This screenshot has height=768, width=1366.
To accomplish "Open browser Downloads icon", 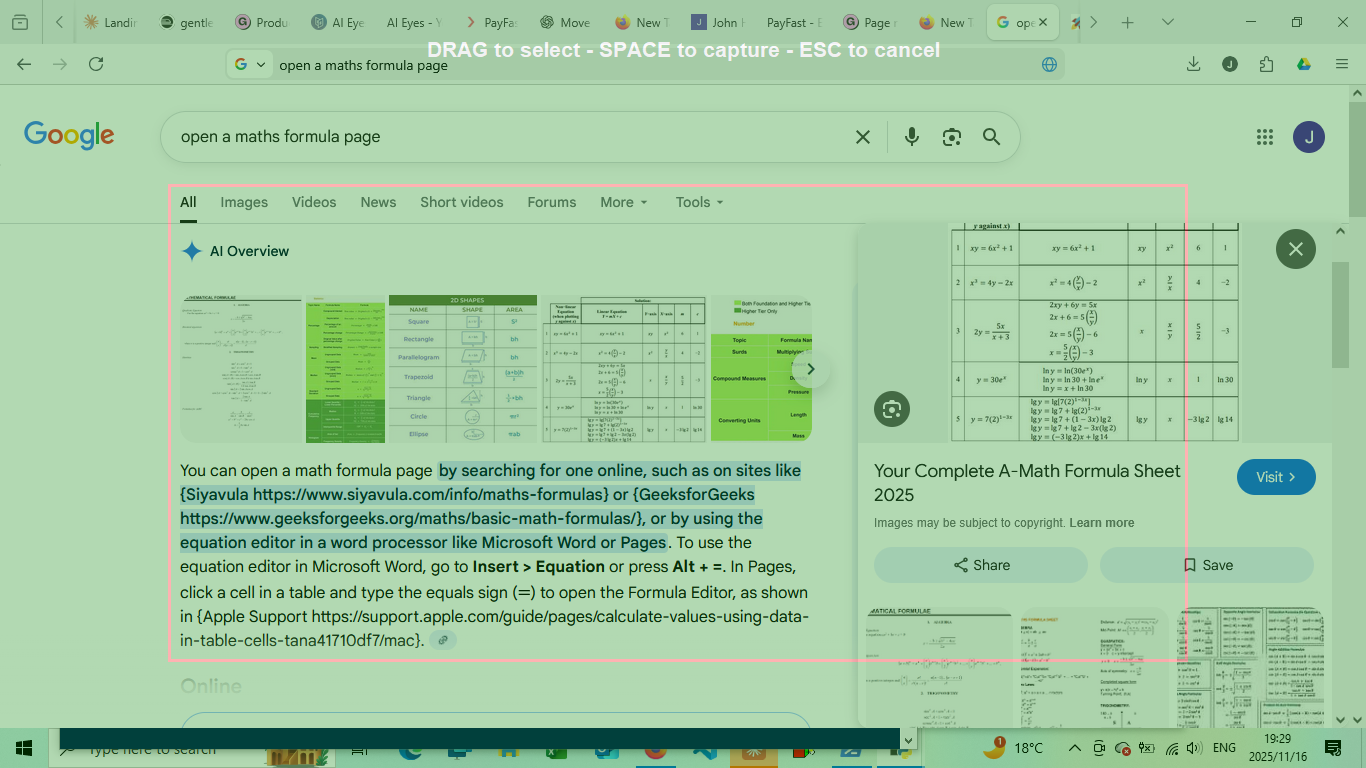I will 1192,63.
